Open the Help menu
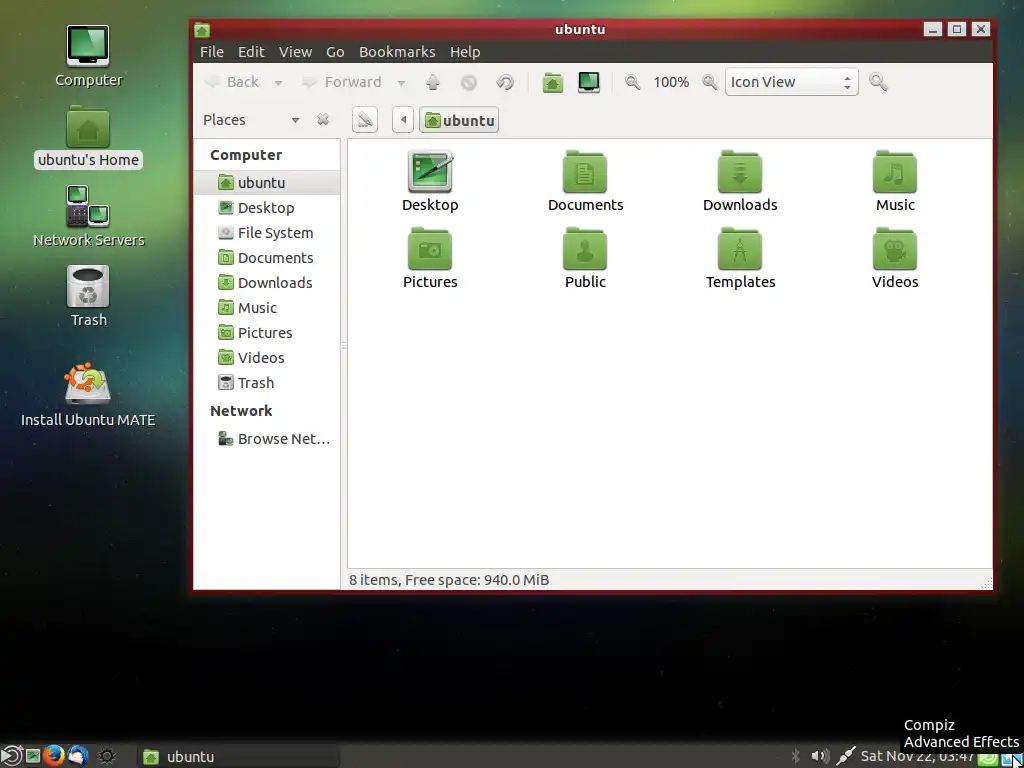The image size is (1024, 768). click(465, 52)
